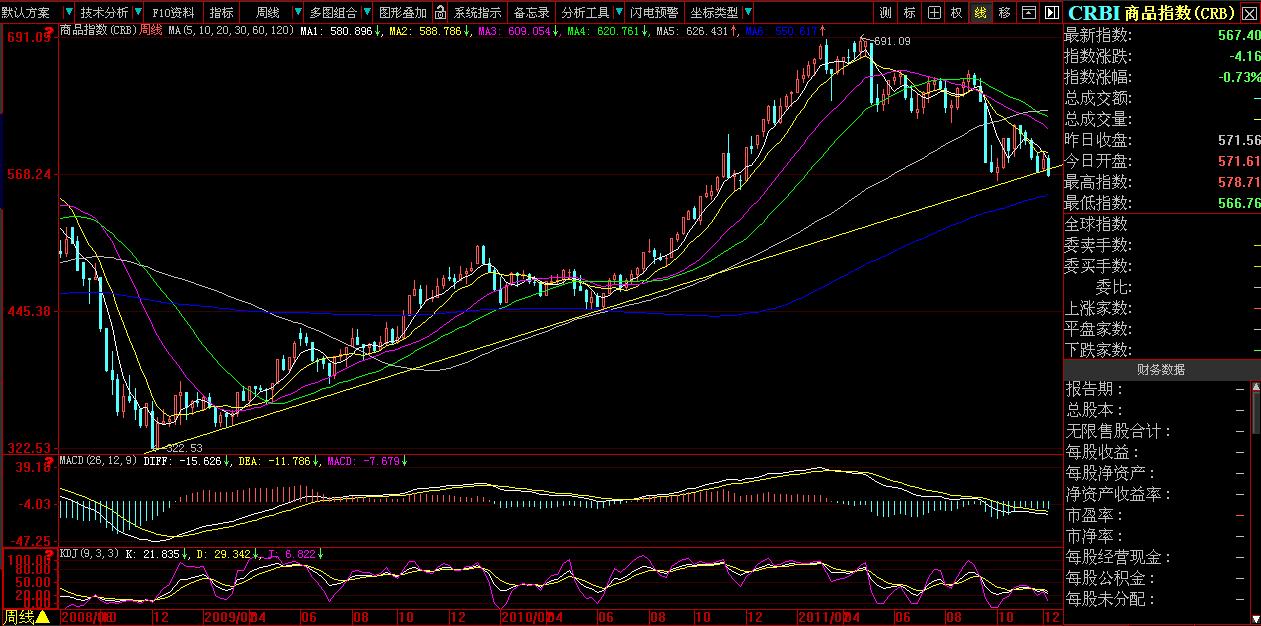The width and height of the screenshot is (1261, 626).
Task: Click the CRBI 商品指数(CRB) title
Action: coord(1152,13)
